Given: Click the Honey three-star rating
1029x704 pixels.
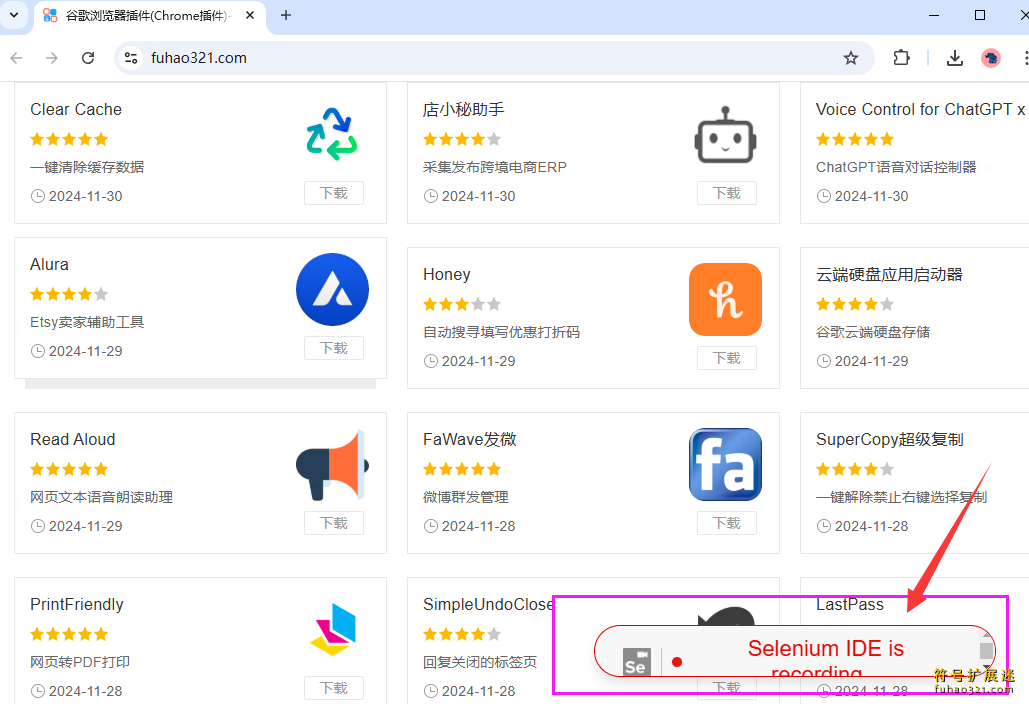Looking at the screenshot, I should [x=462, y=304].
